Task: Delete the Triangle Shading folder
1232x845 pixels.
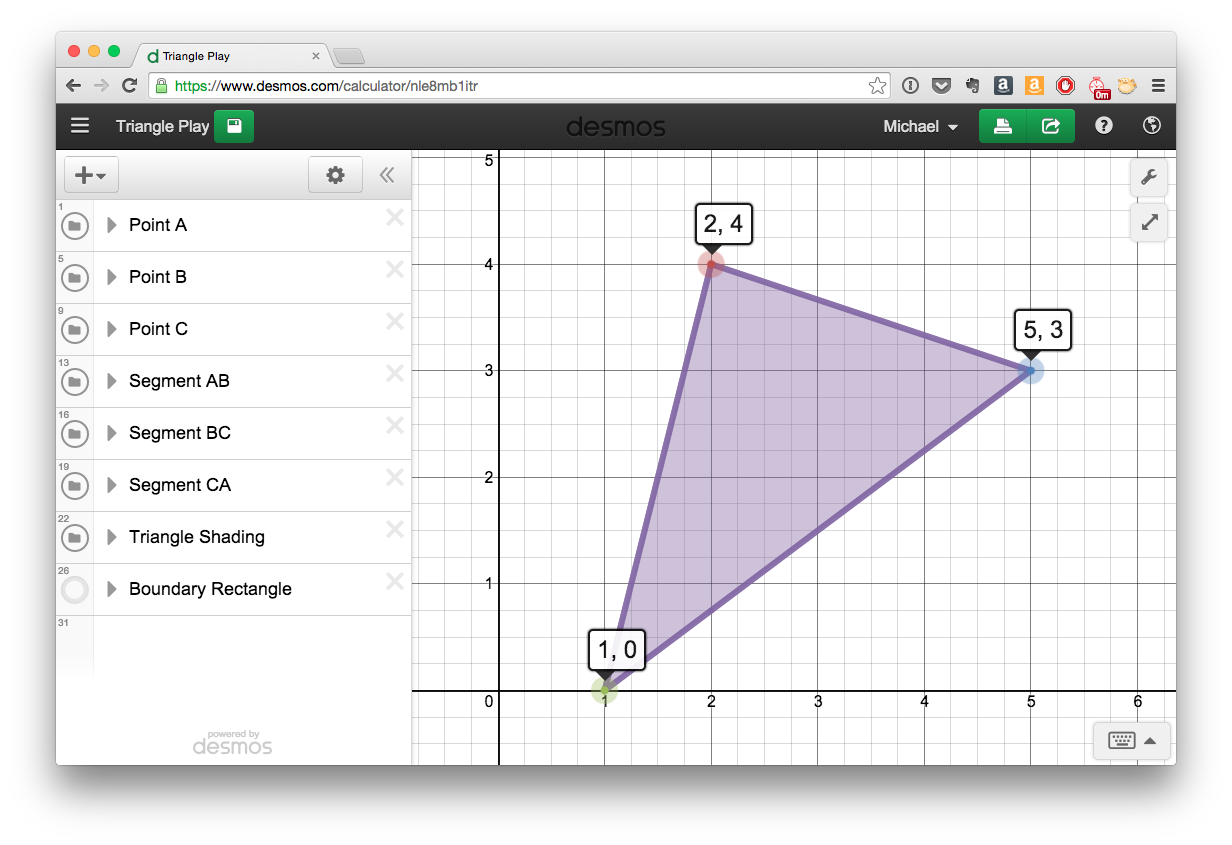Action: pyautogui.click(x=395, y=530)
